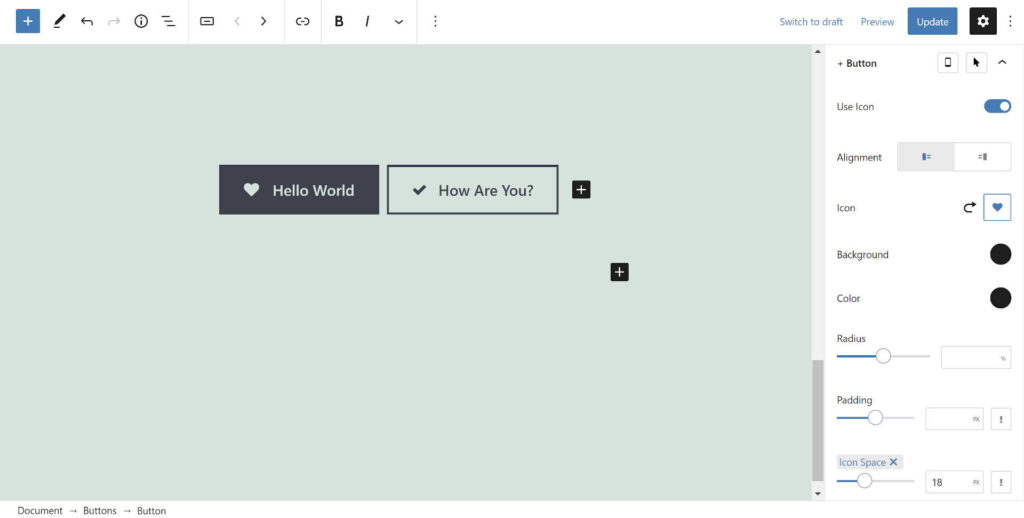This screenshot has width=1024, height=518.
Task: Move block left arrow
Action: coord(236,21)
